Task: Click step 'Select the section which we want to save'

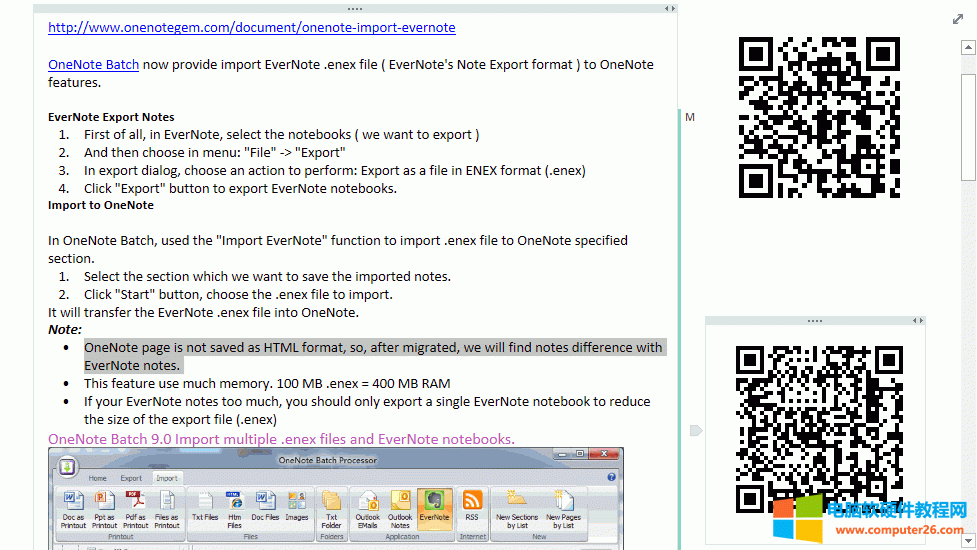Action: [x=267, y=277]
